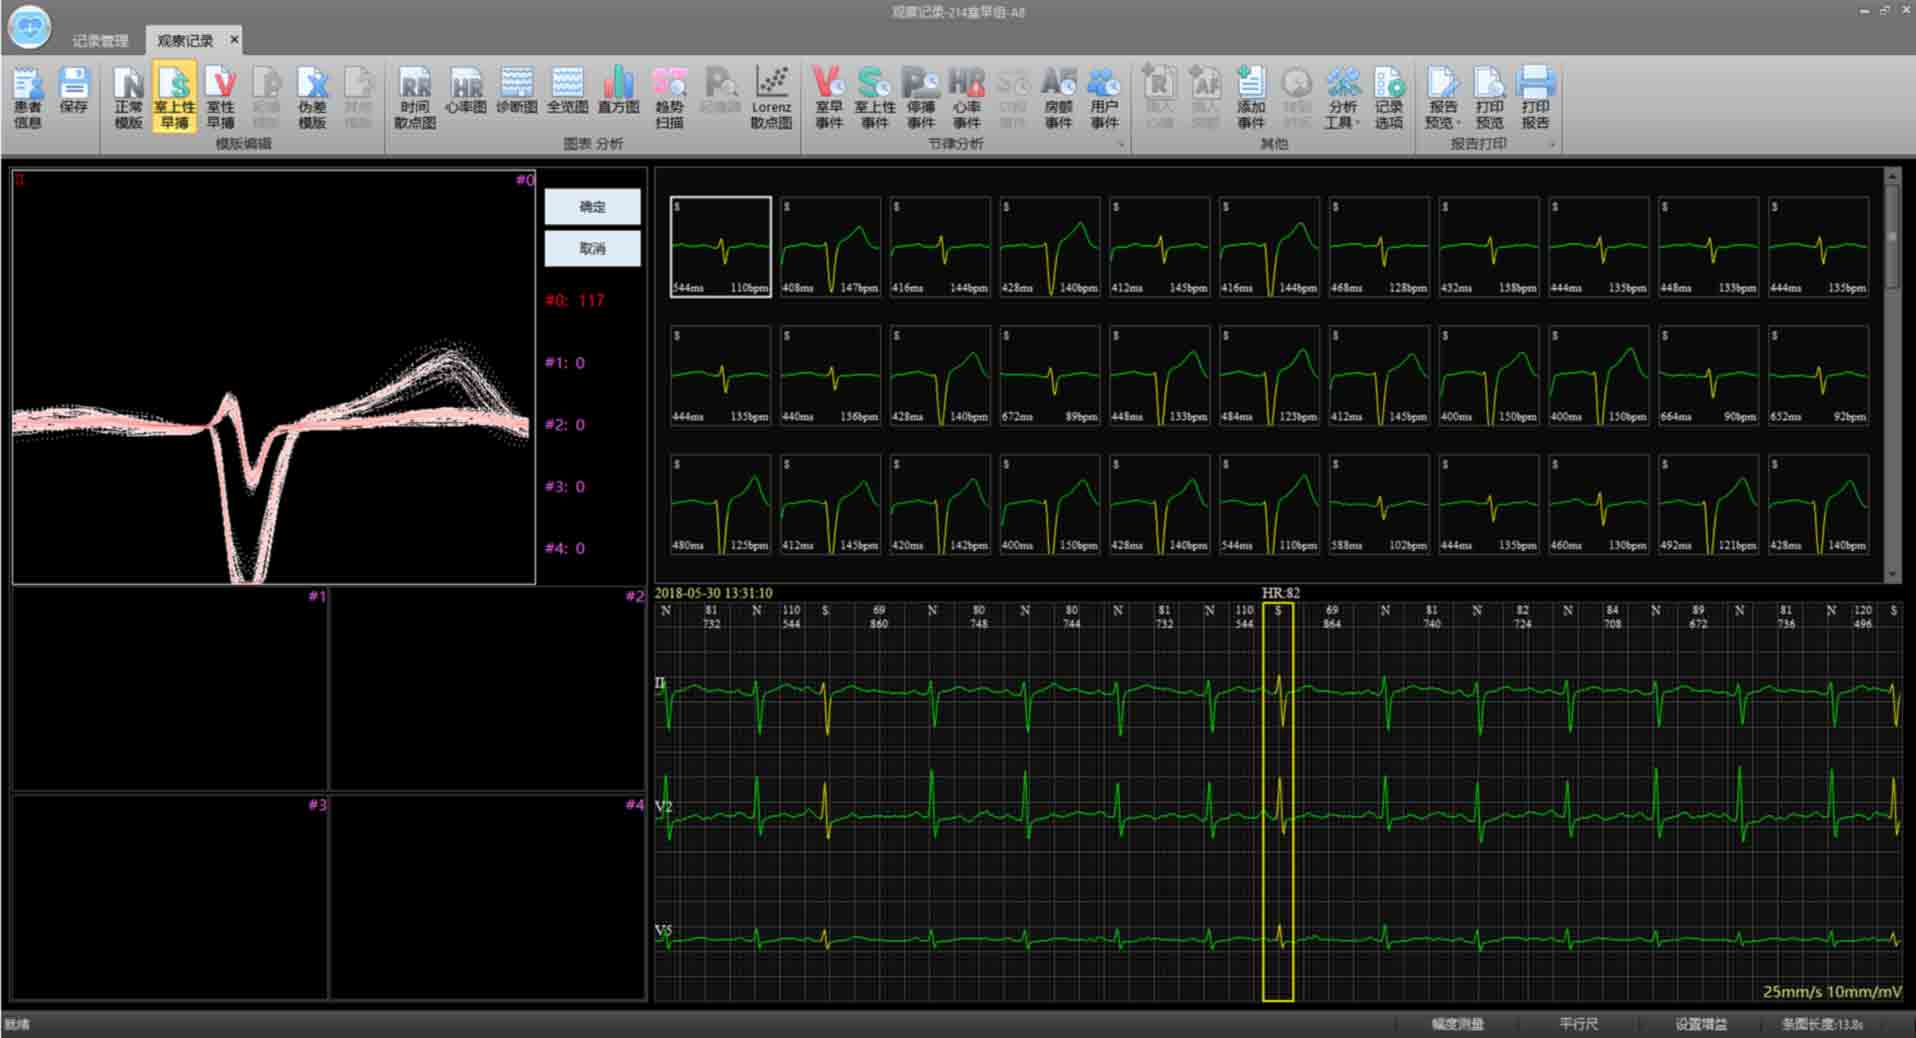Screen dimensions: 1916x1038
Task: Click the empty #1 template panel
Action: pos(170,690)
